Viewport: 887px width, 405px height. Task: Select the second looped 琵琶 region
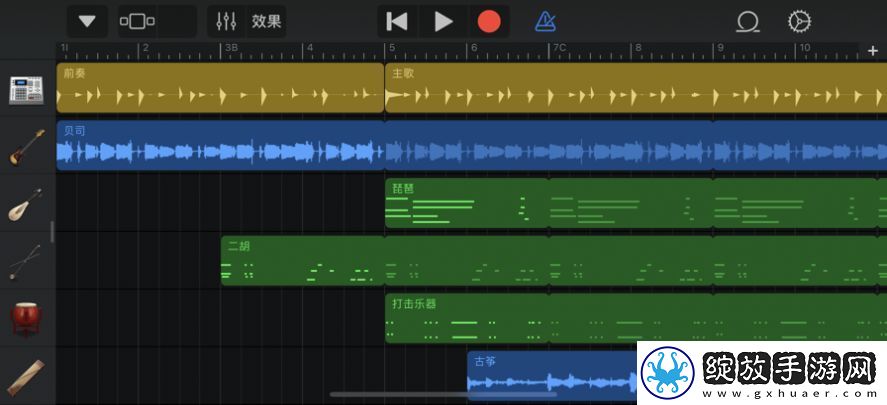click(631, 203)
